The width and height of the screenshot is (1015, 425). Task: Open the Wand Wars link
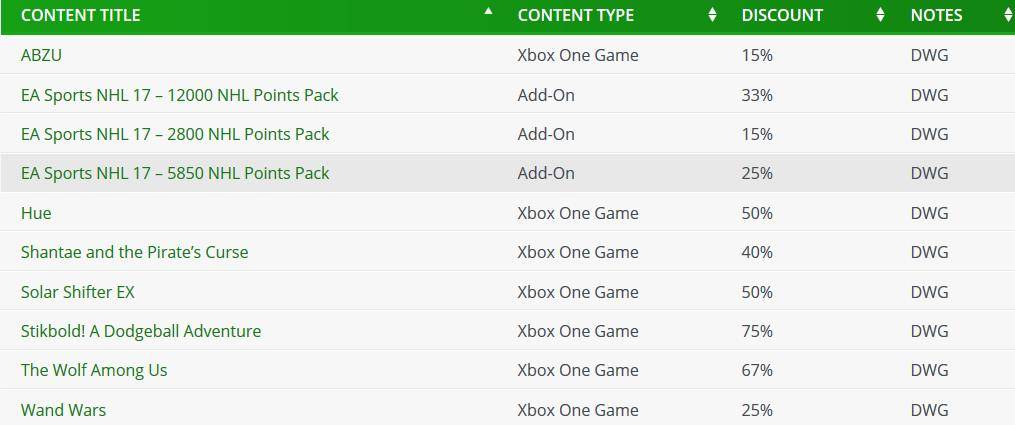[63, 410]
